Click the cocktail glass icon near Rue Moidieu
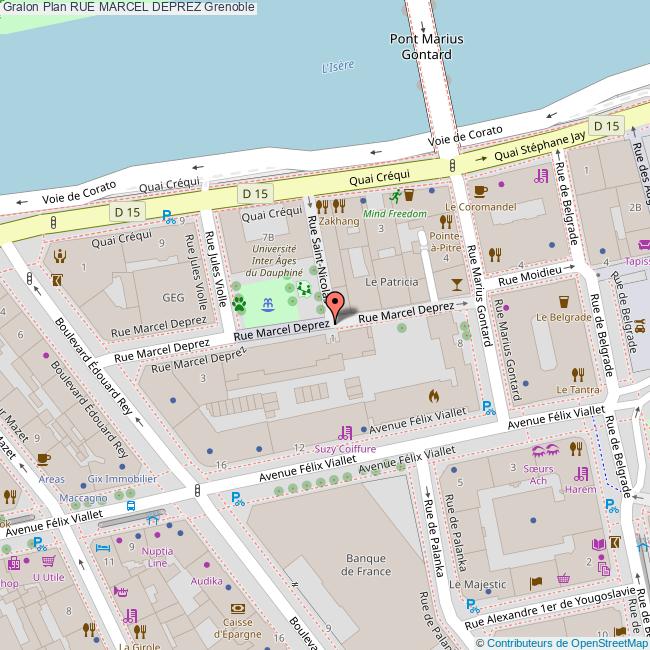650x650 pixels. (x=457, y=284)
